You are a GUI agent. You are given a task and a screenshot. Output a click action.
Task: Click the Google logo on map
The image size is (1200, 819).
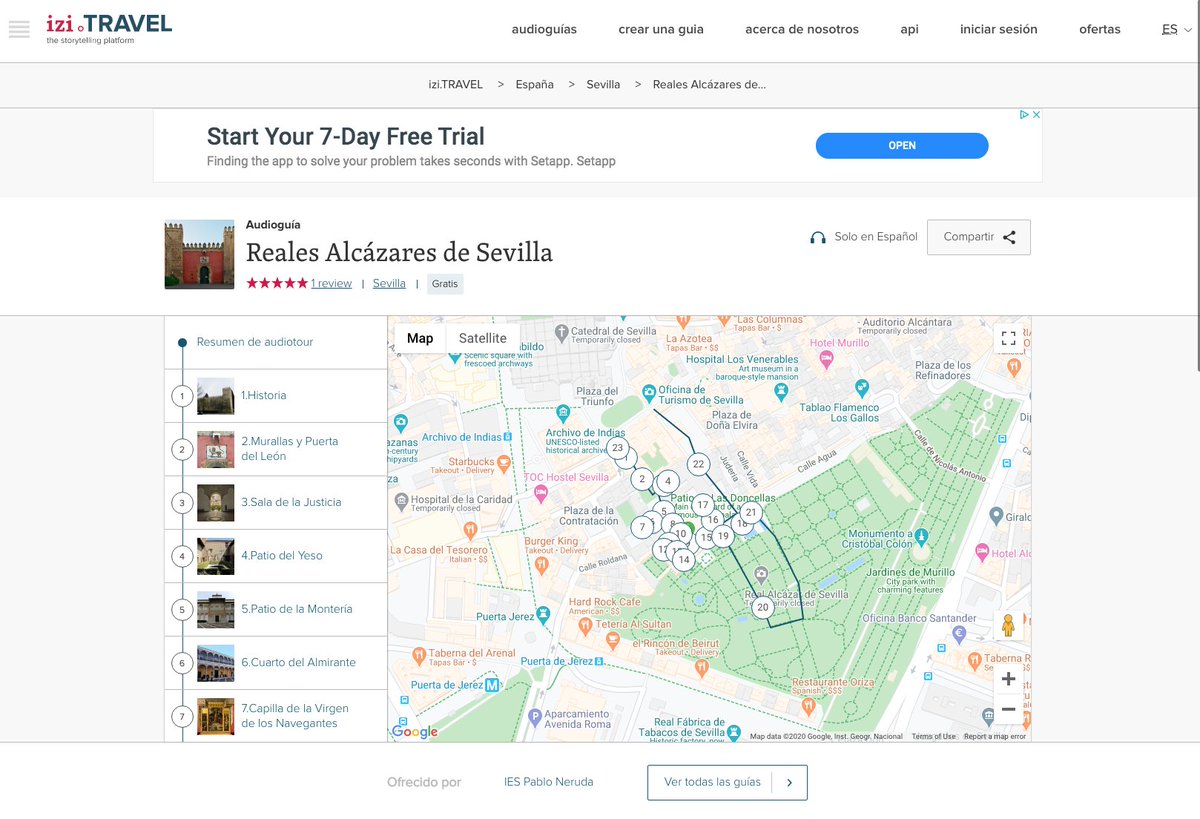point(415,732)
